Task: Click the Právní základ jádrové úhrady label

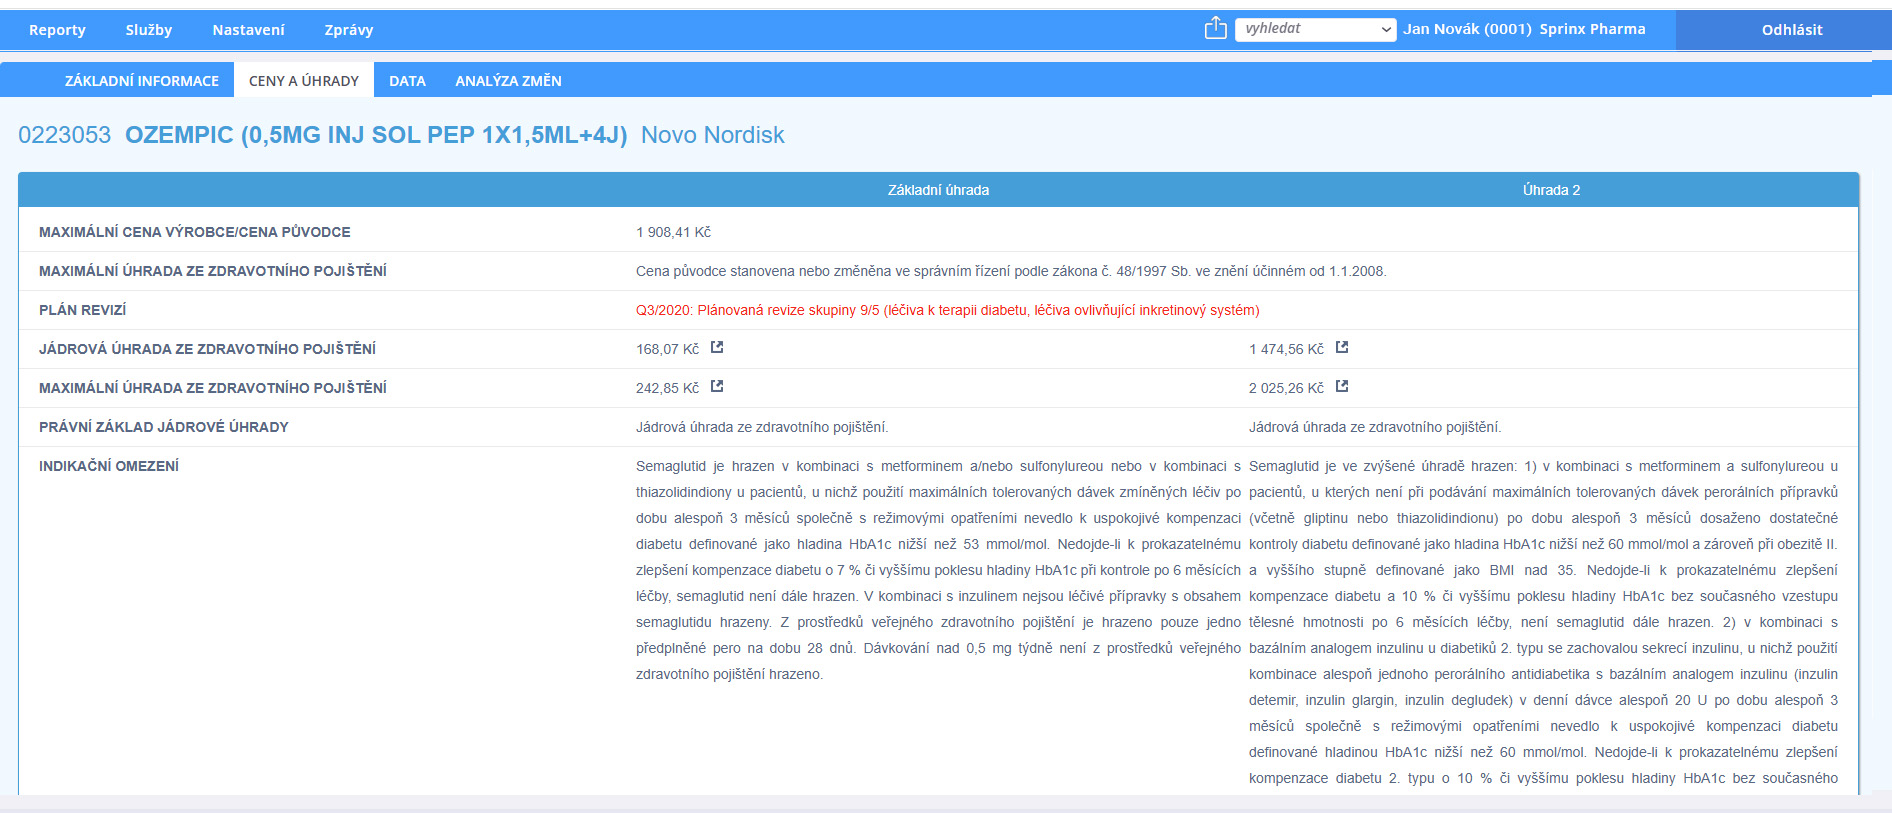Action: pos(163,427)
